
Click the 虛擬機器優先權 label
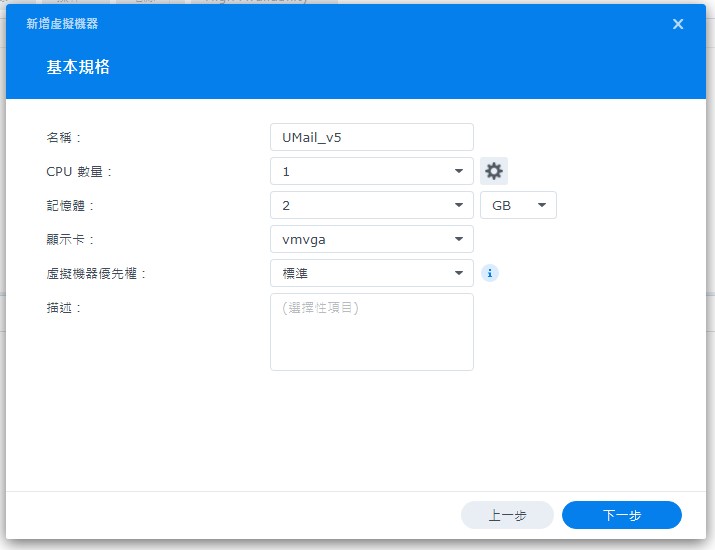click(96, 273)
